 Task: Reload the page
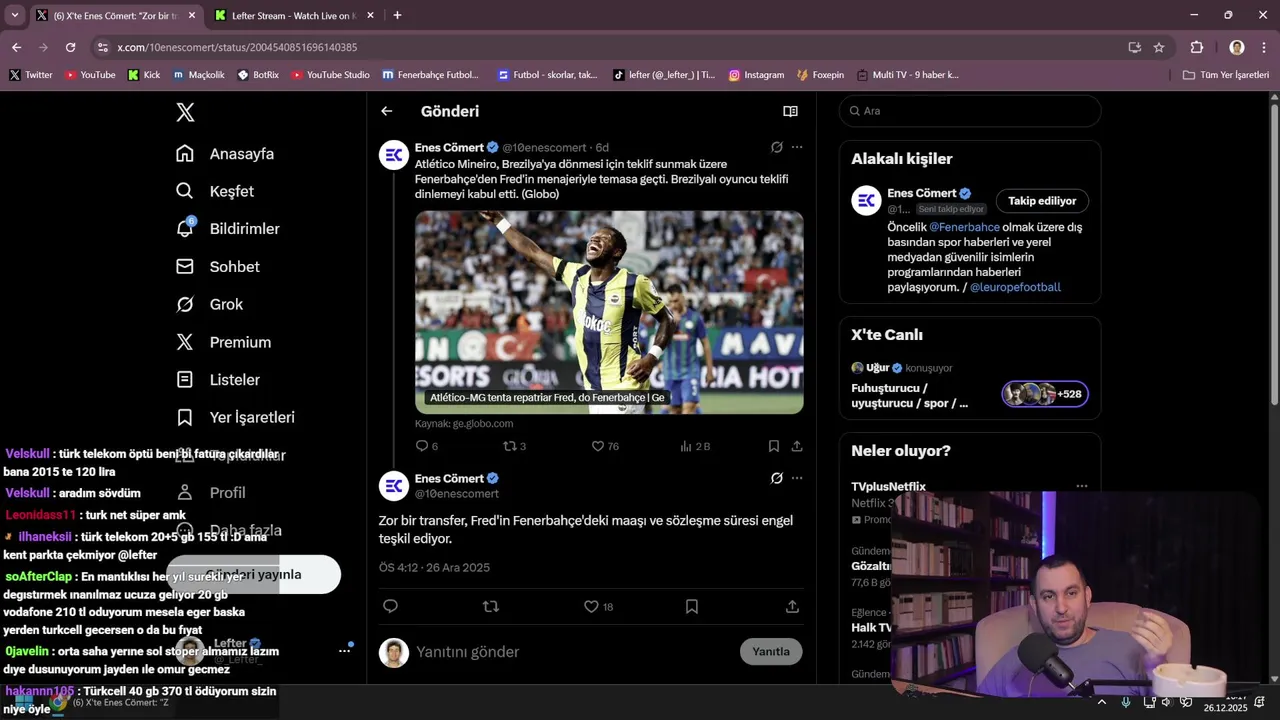pos(70,47)
